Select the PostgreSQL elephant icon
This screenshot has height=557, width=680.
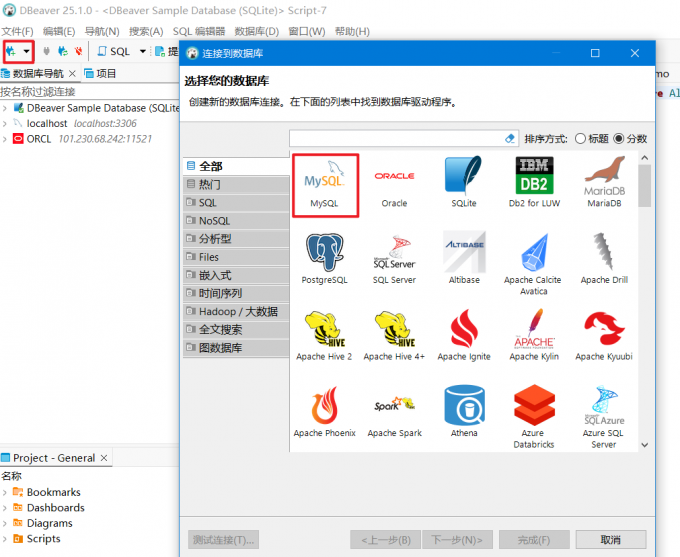tap(324, 252)
